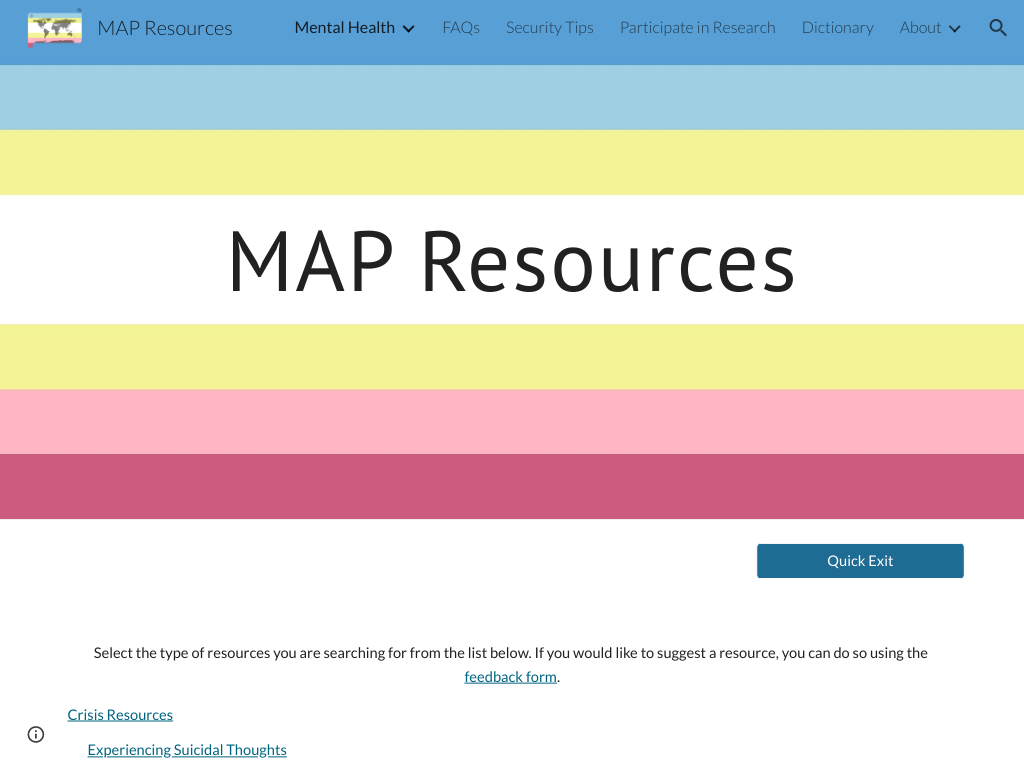Click the MAP Resources site title
Image resolution: width=1024 pixels, height=768 pixels.
(165, 28)
